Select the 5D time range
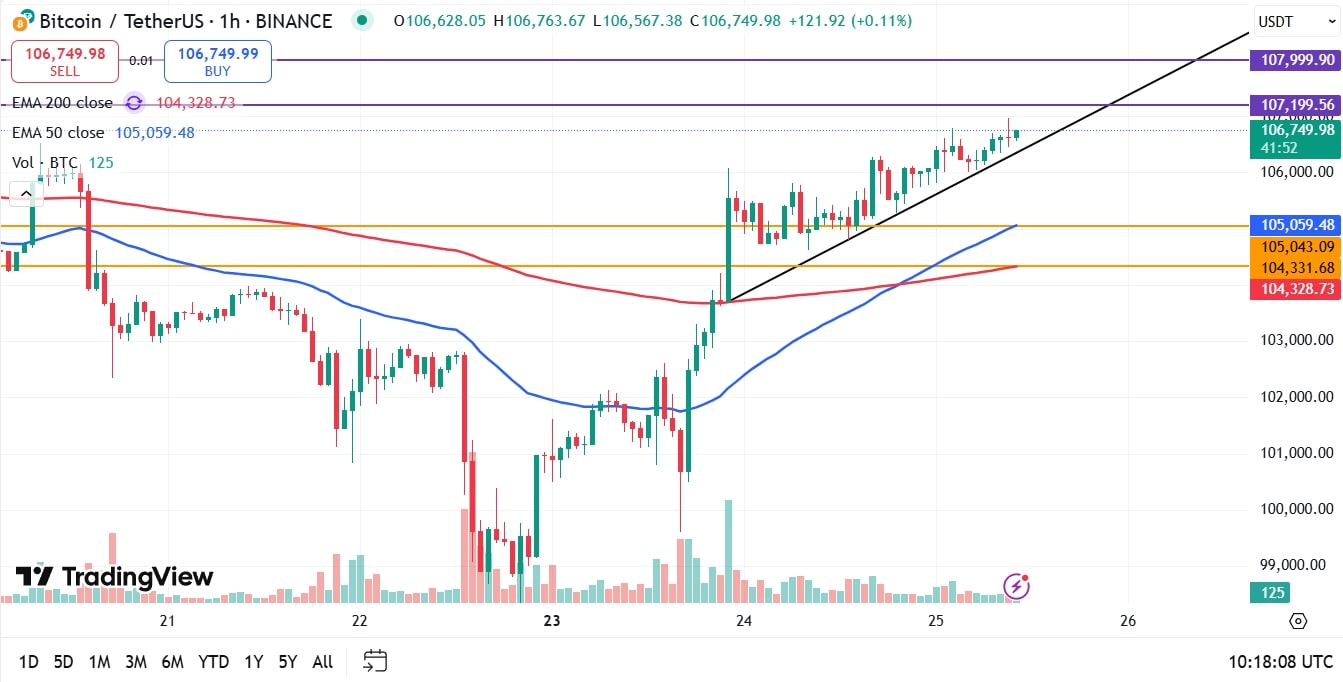This screenshot has height=682, width=1343. tap(64, 661)
